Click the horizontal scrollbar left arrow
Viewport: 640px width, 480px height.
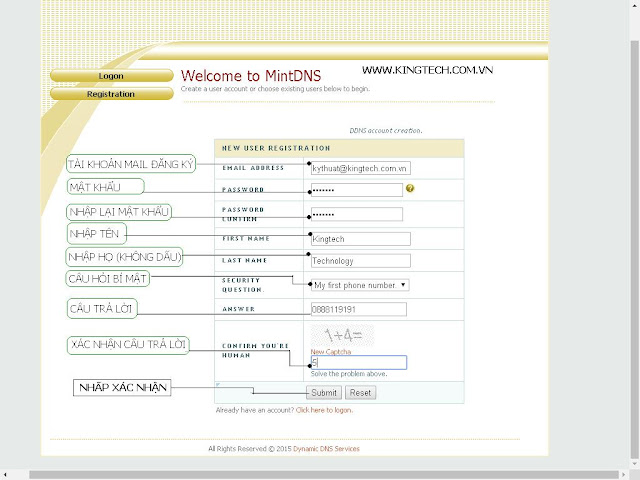(4, 474)
